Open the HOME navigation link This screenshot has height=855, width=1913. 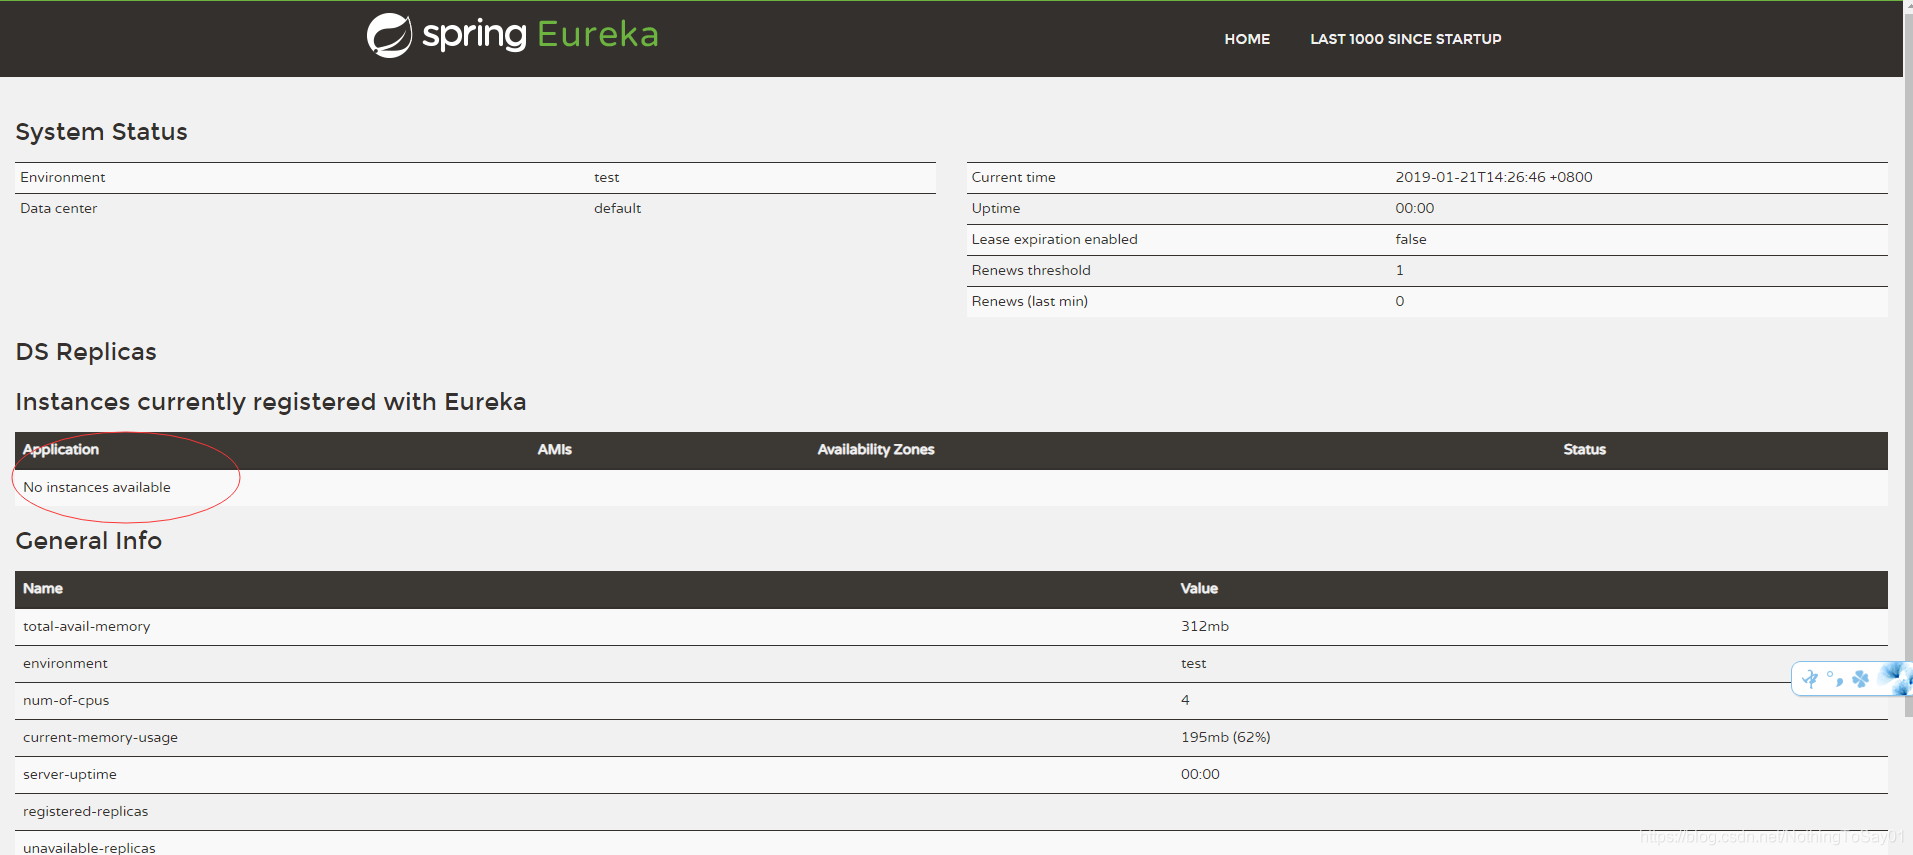tap(1247, 39)
